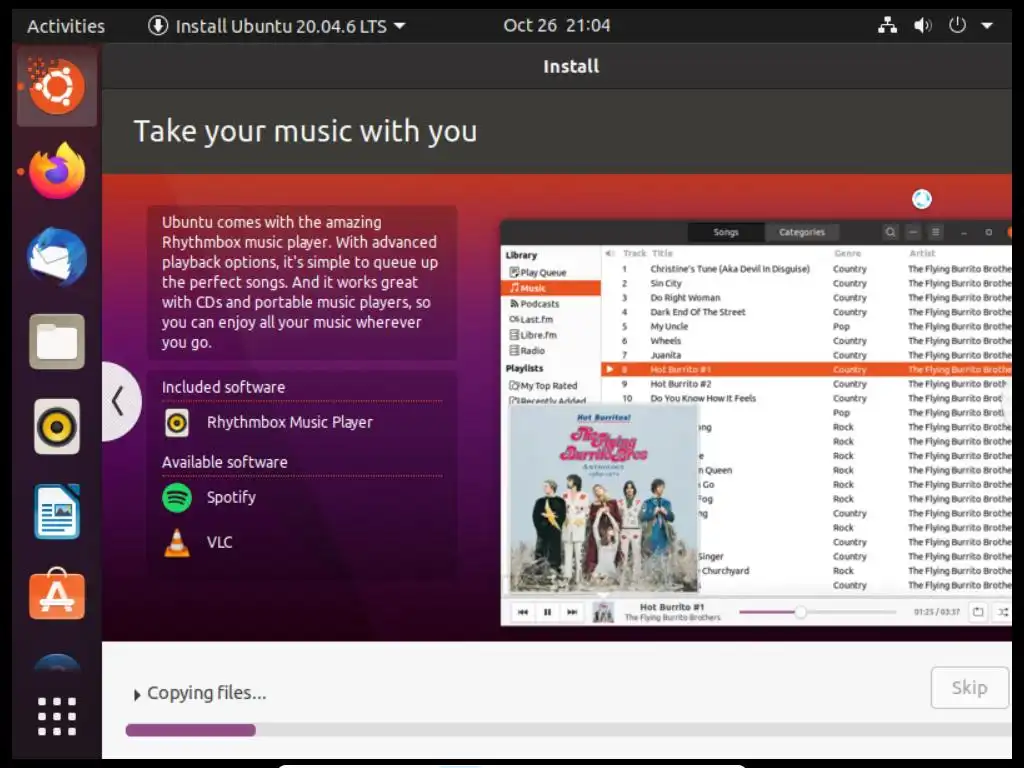This screenshot has height=768, width=1024.
Task: Click the song Do Right Woman row
Action: (807, 297)
